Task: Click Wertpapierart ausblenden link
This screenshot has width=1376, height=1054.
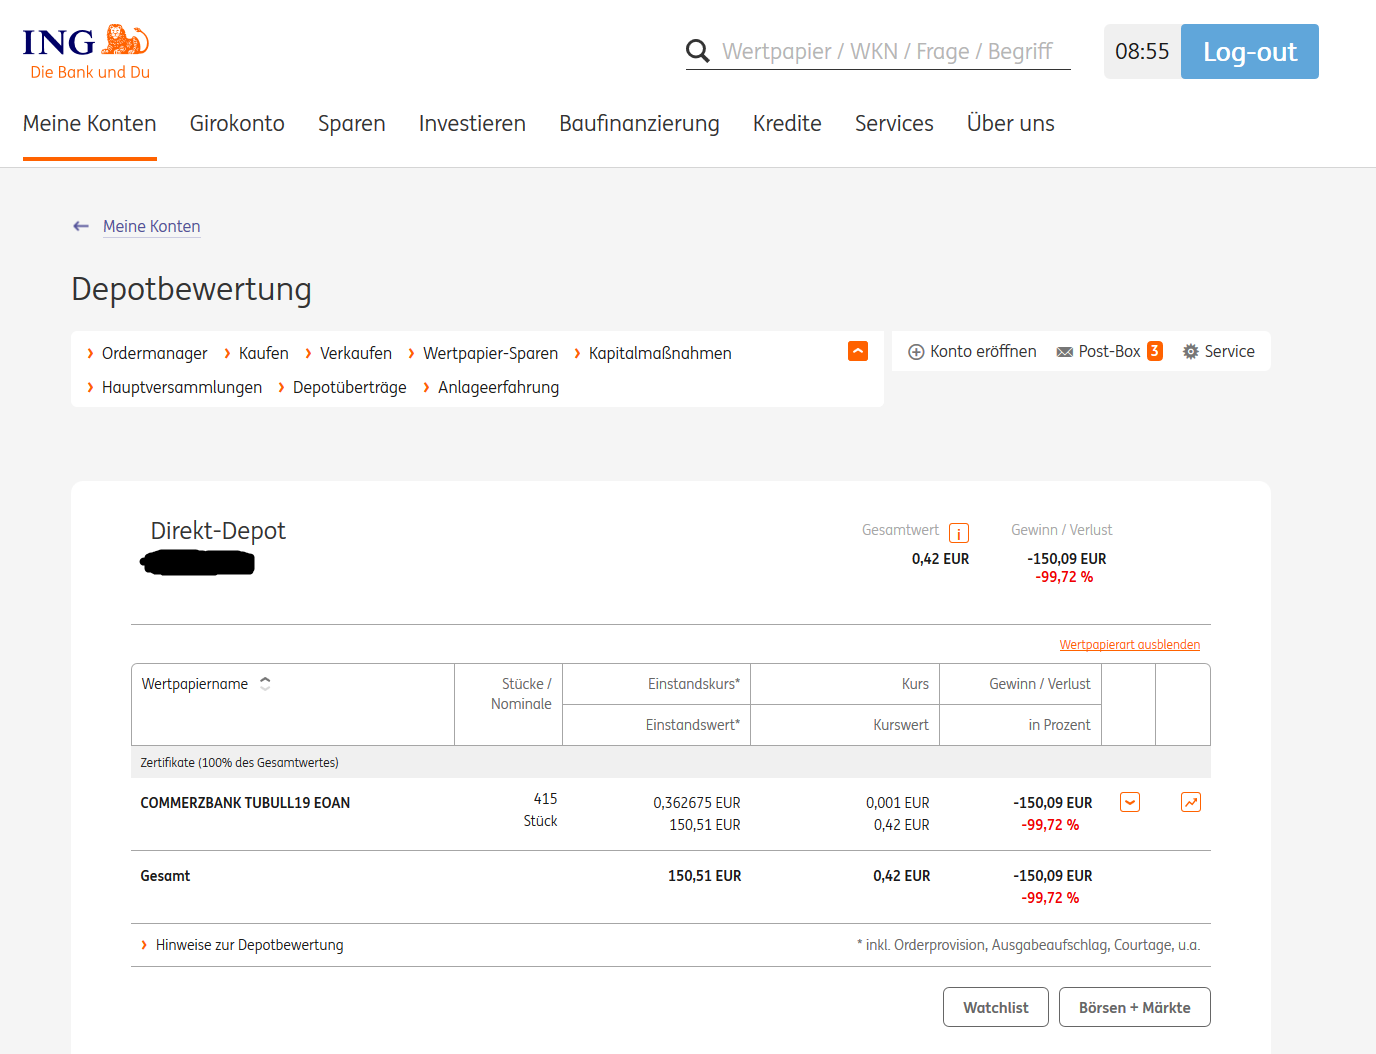Action: 1129,645
